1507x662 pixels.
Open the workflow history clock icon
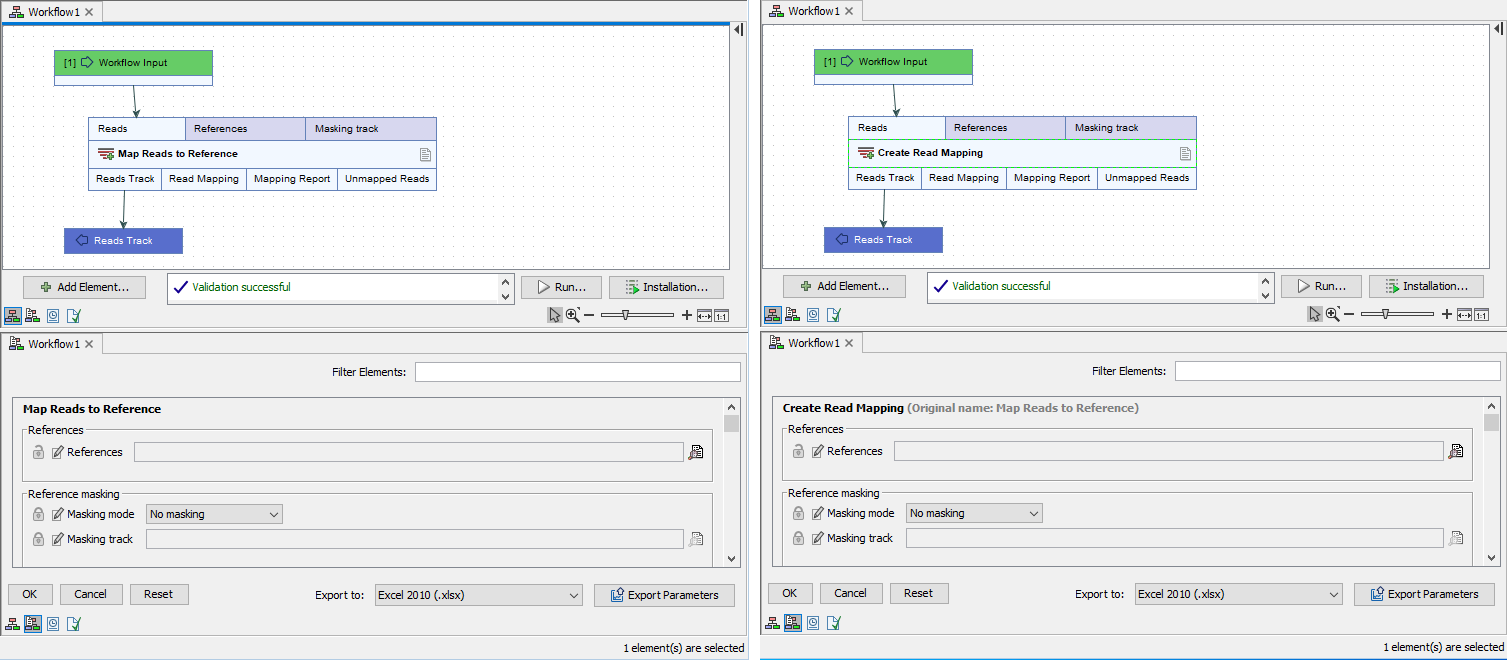[x=52, y=315]
